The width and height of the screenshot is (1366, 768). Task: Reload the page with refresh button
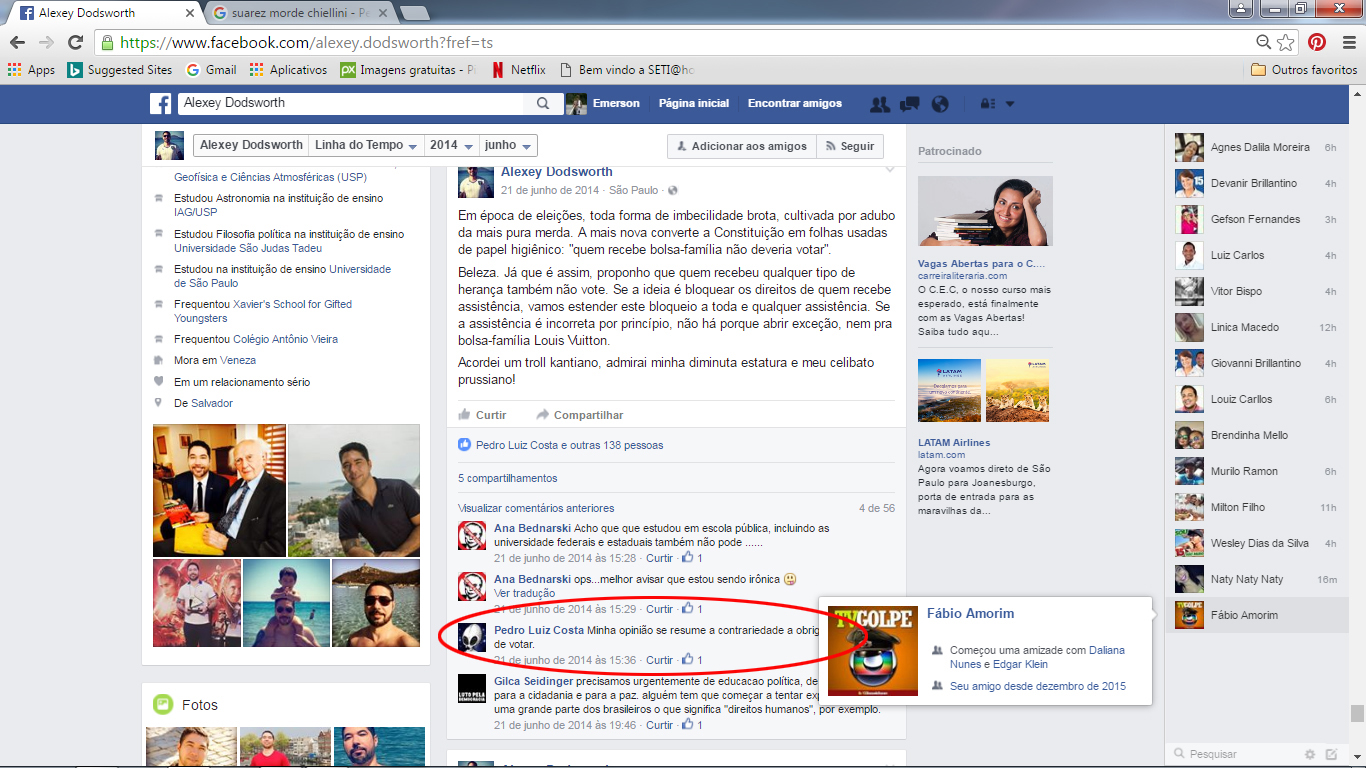pyautogui.click(x=75, y=43)
